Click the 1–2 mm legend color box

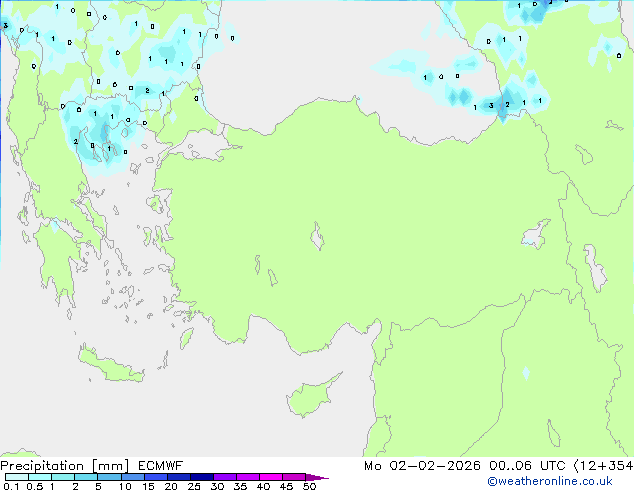click(x=63, y=477)
